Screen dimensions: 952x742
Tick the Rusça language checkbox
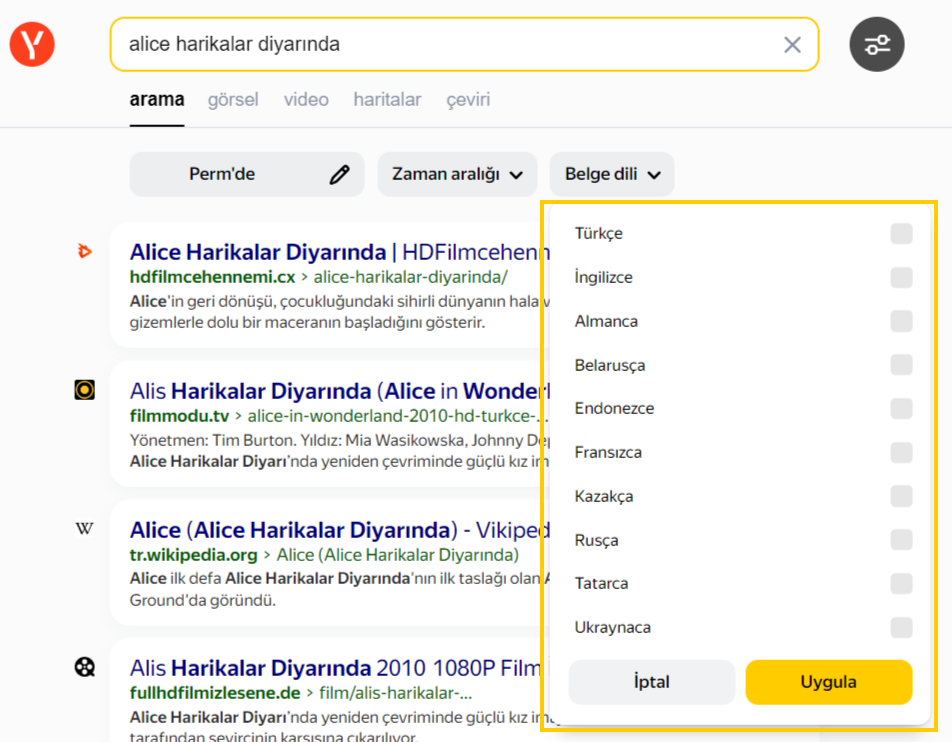pos(901,541)
